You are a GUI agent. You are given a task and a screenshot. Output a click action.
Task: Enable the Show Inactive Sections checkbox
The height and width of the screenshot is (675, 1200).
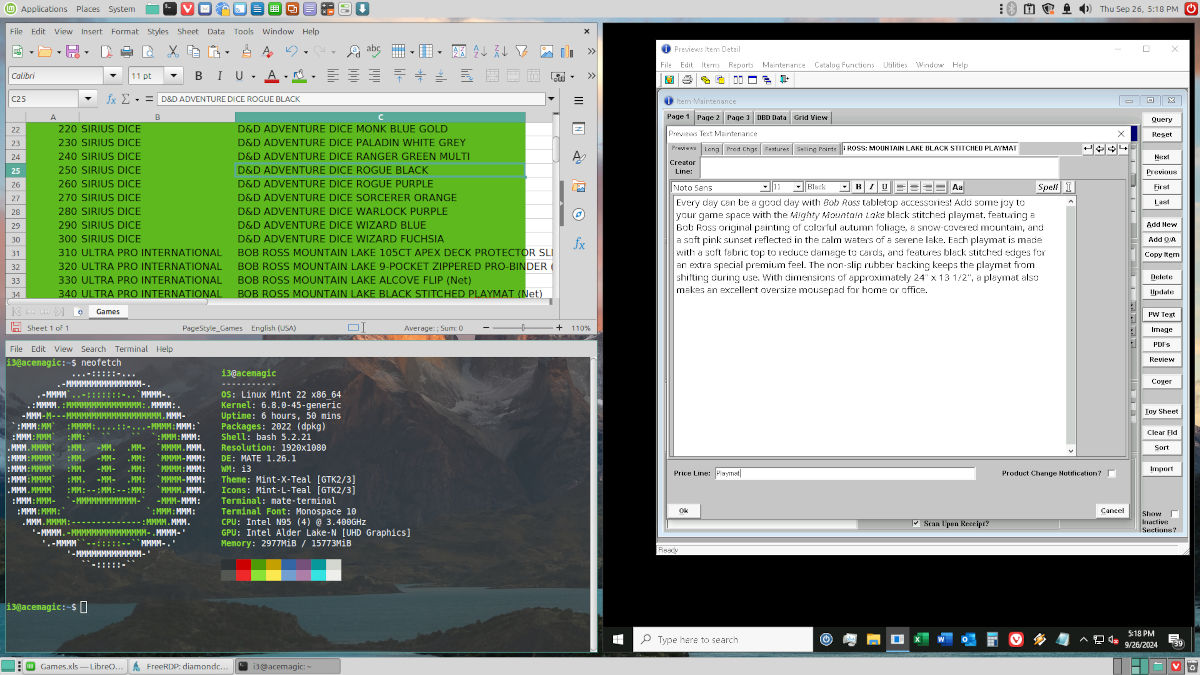(x=1175, y=514)
